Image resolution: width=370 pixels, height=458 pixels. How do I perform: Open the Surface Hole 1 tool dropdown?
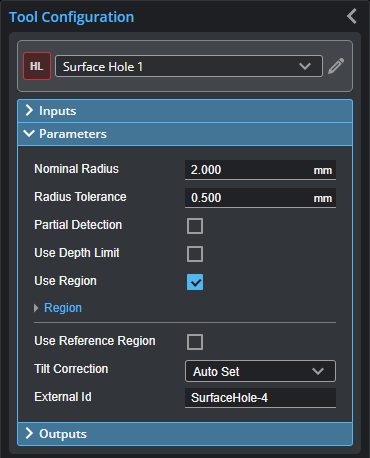coord(189,66)
